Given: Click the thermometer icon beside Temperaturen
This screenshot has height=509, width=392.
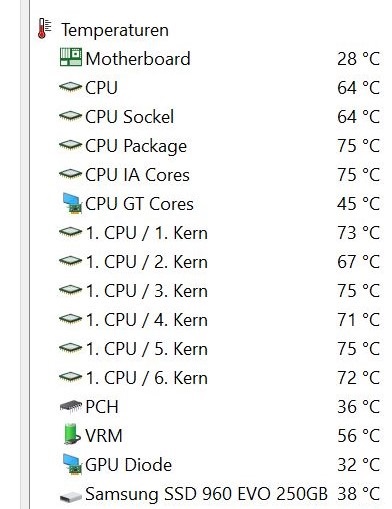Looking at the screenshot, I should pos(44,29).
